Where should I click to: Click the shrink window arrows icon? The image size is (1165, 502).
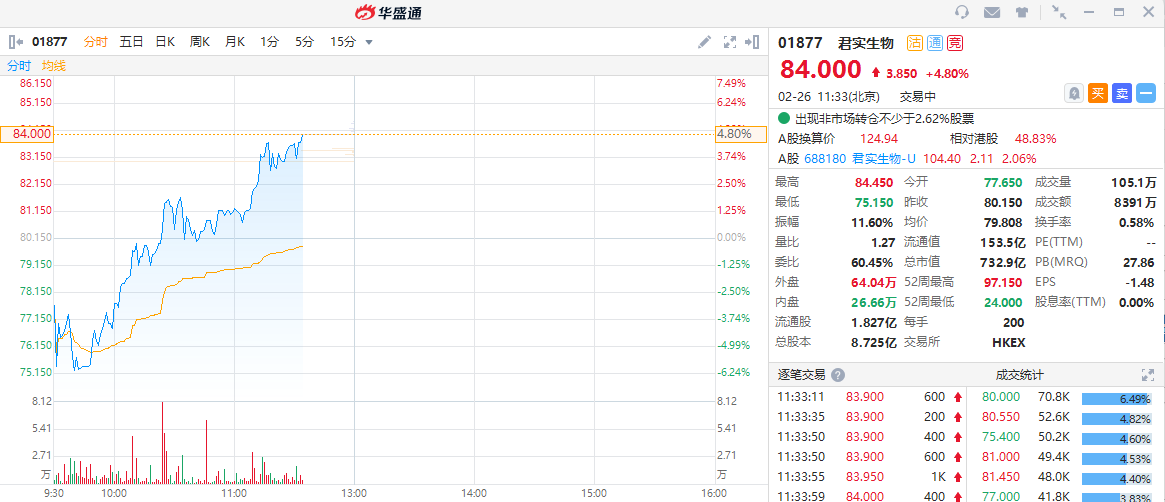[x=1059, y=12]
